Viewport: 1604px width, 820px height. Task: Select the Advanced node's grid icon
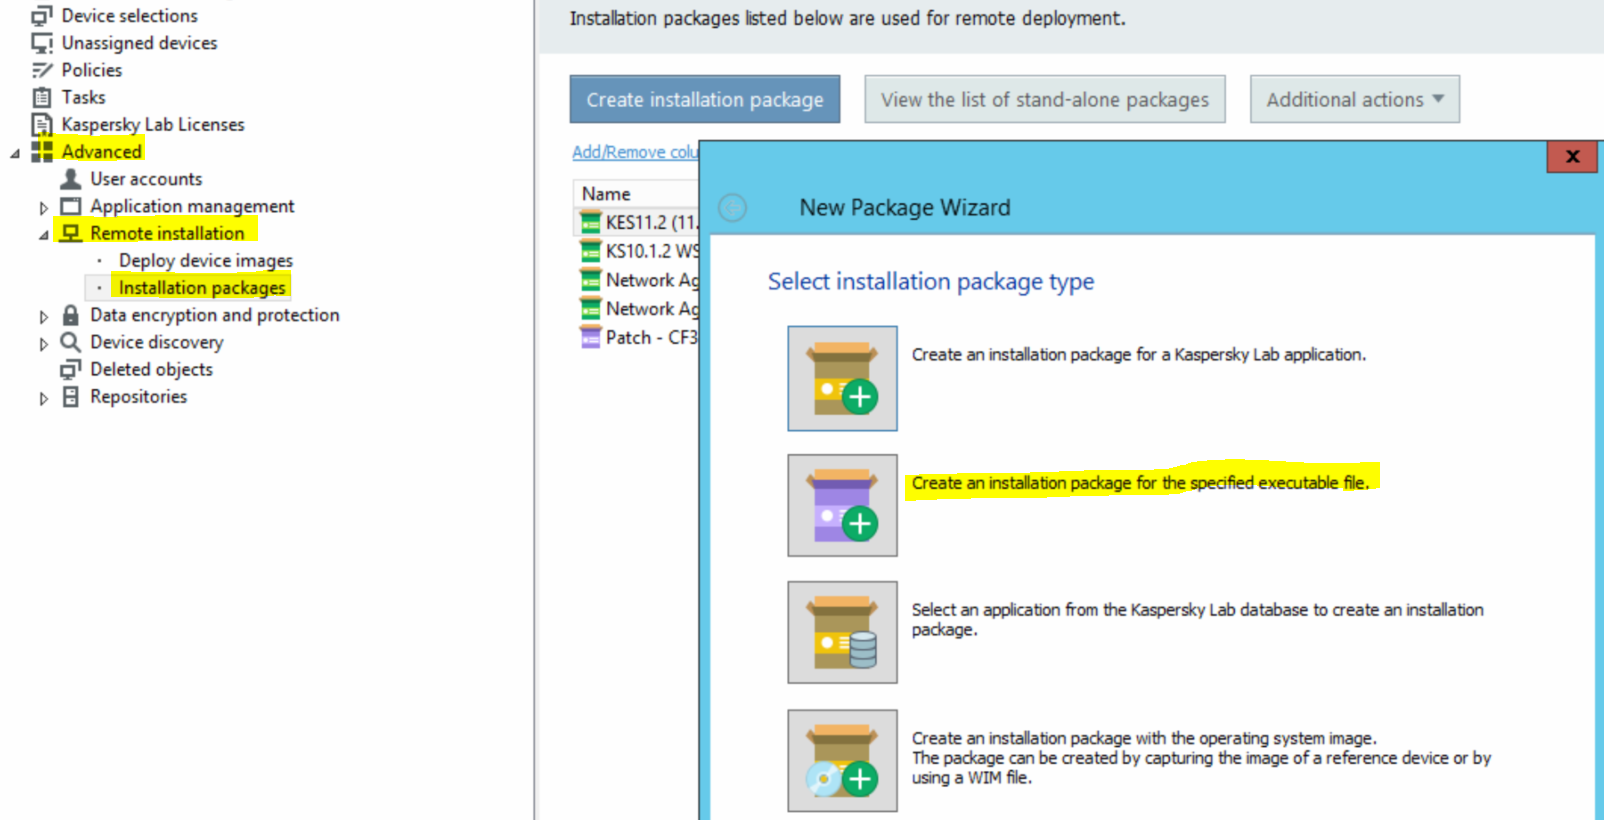pos(42,151)
